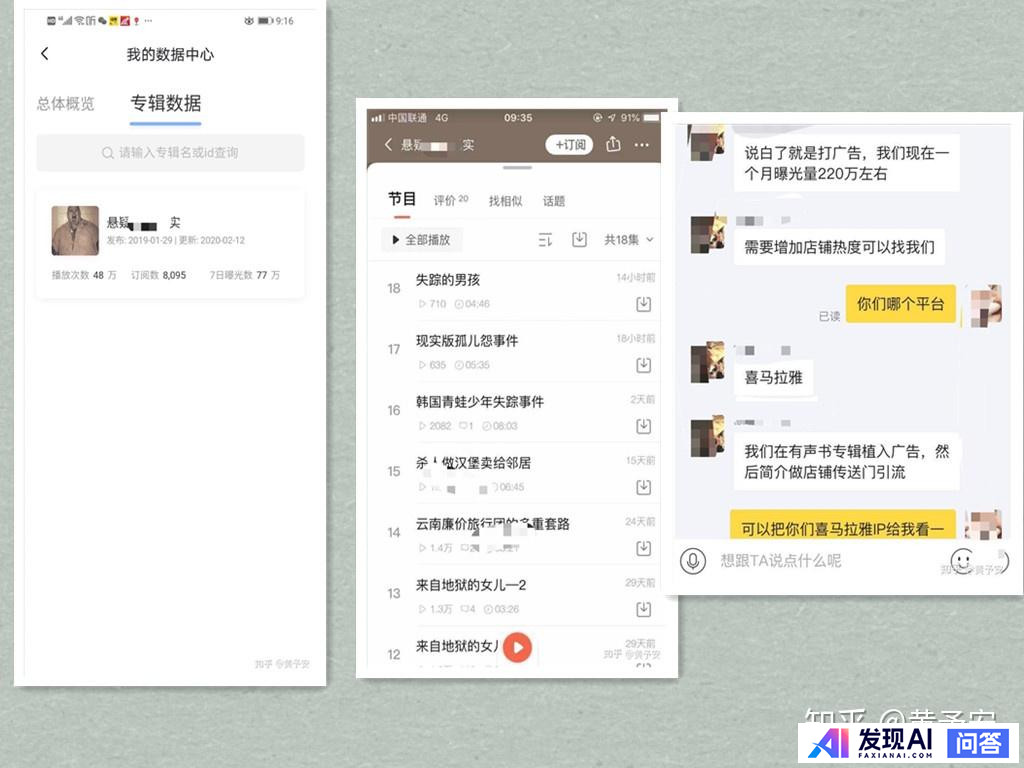Open the emoji picker in chat
Screen dimensions: 1024x768
pyautogui.click(x=962, y=560)
